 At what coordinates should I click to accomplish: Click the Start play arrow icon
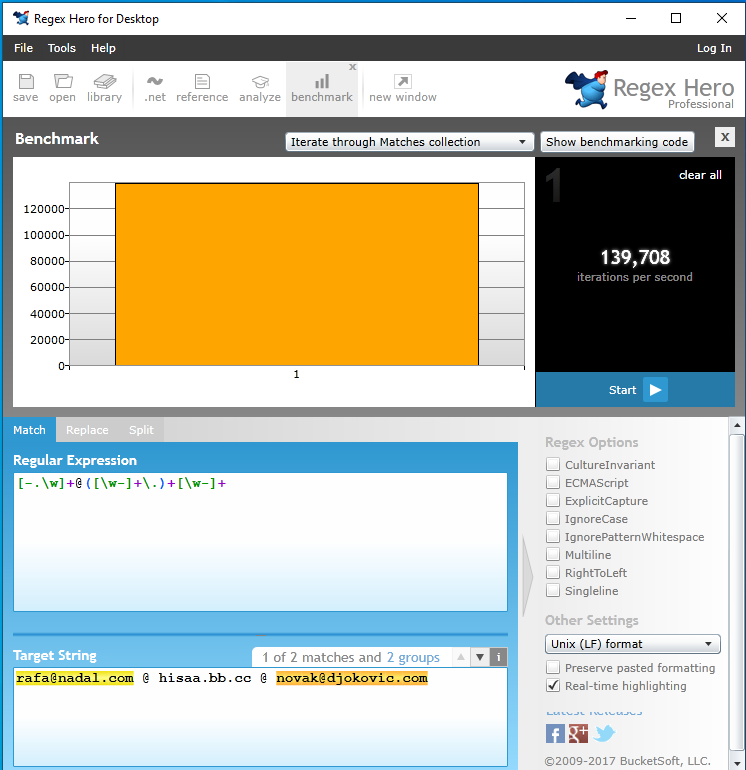(655, 389)
